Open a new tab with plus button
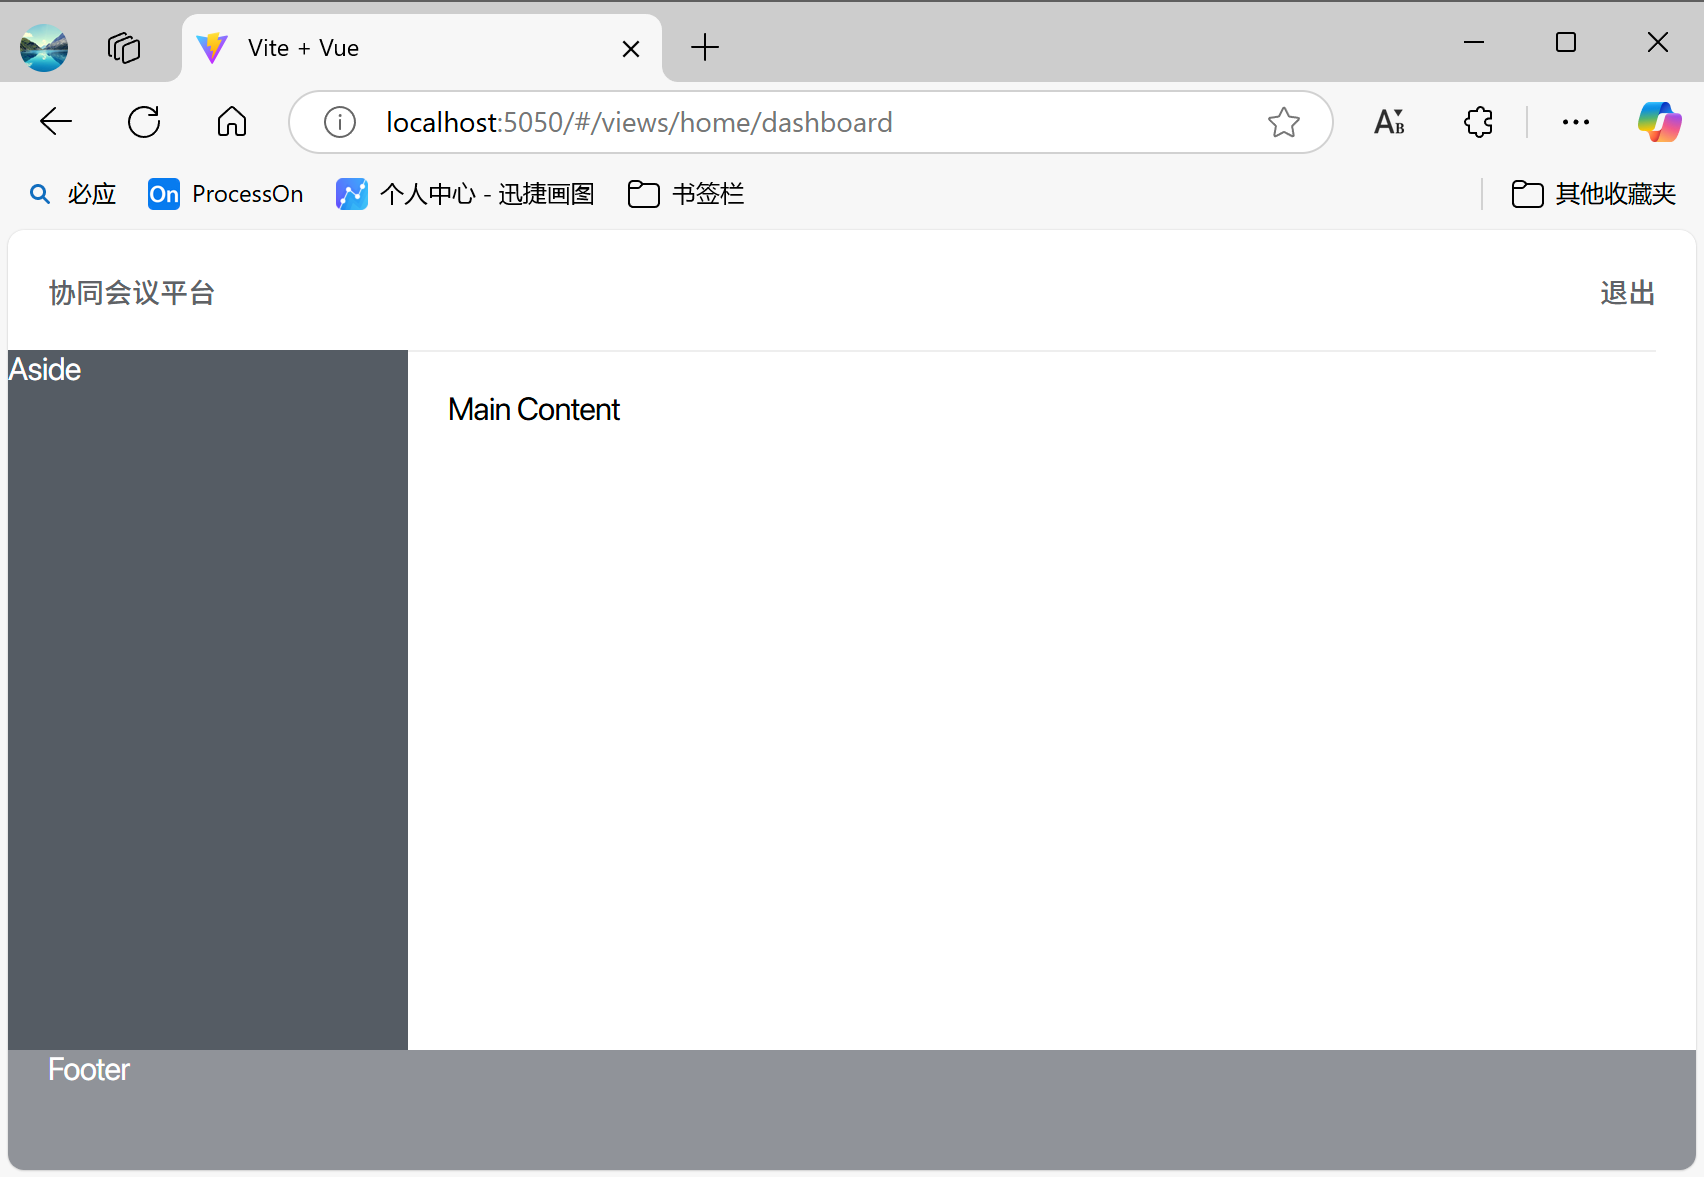The height and width of the screenshot is (1177, 1704). pyautogui.click(x=705, y=47)
